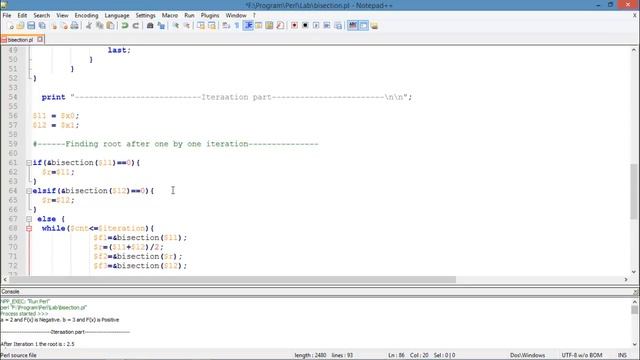The height and width of the screenshot is (360, 640).
Task: Toggle the Word Wrap toolbar icon
Action: click(226, 26)
